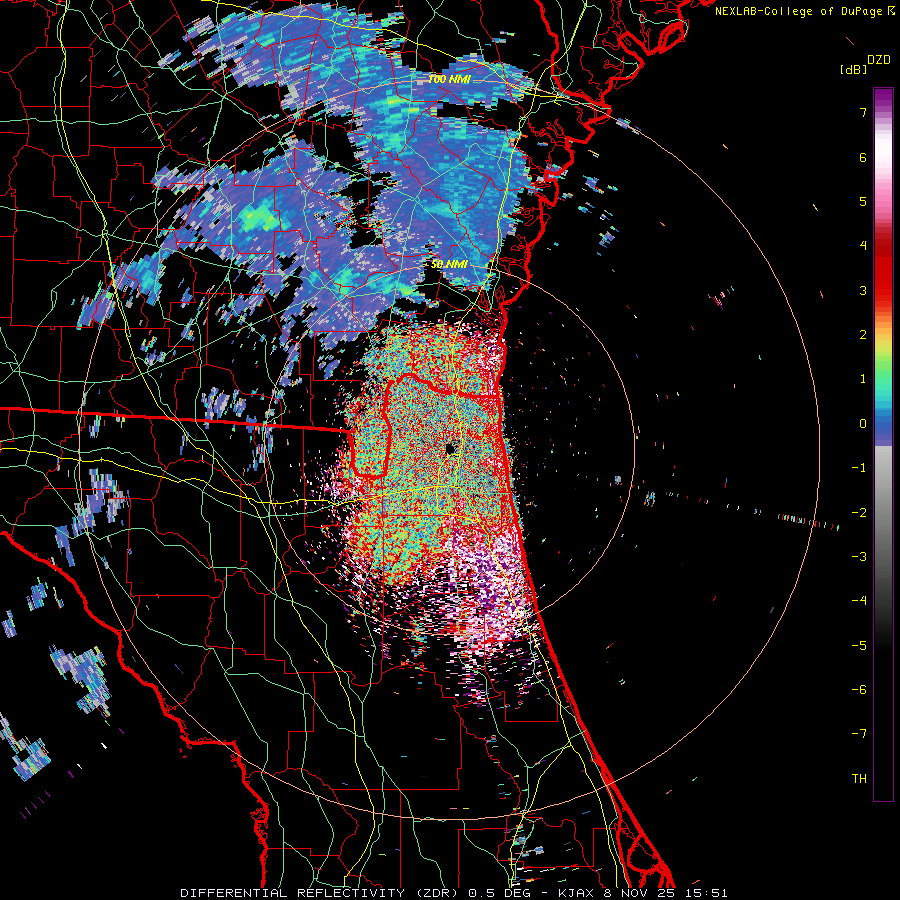Viewport: 900px width, 900px height.
Task: Click the color scale value 1
Action: point(863,379)
